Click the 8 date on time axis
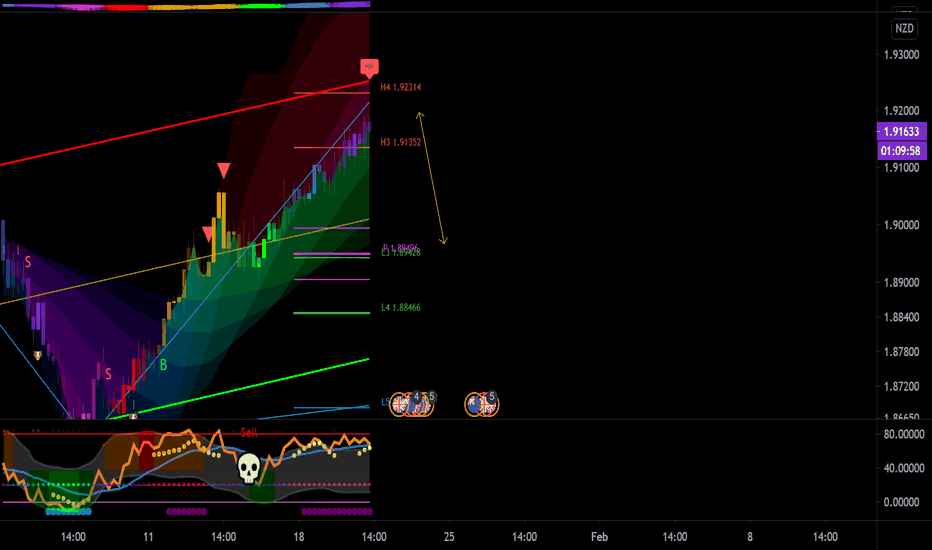932x550 pixels. click(x=750, y=537)
